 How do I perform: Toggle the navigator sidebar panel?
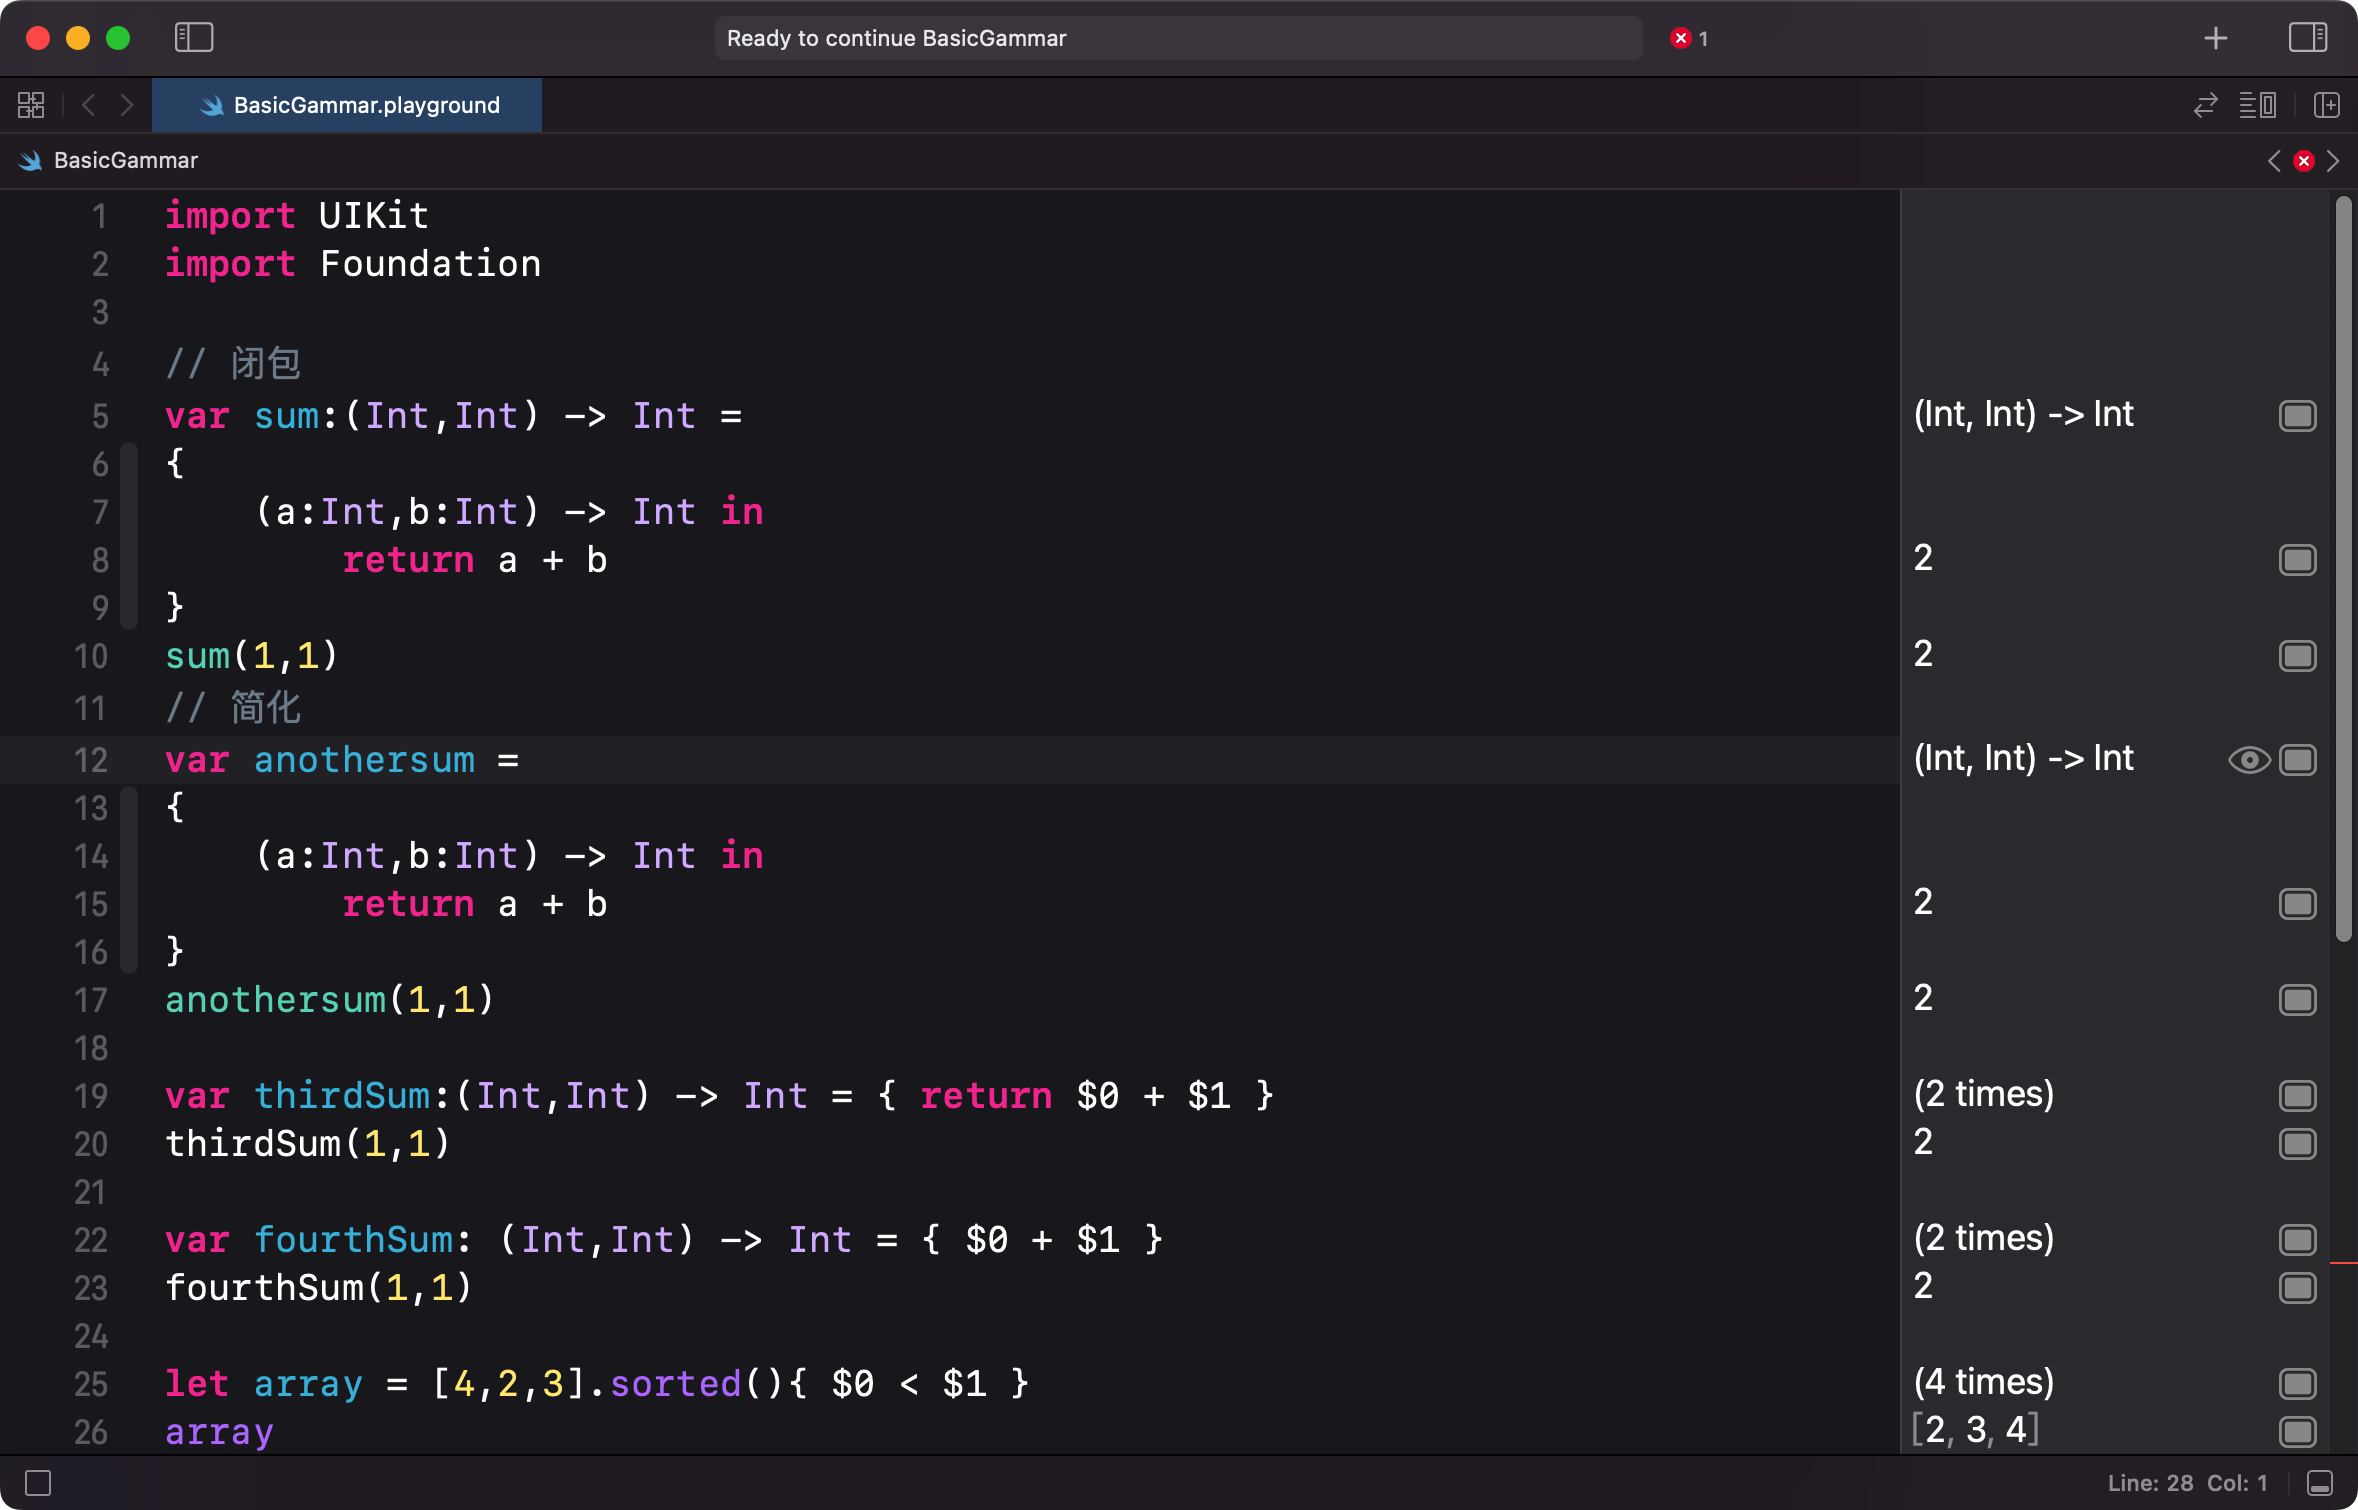(x=194, y=38)
